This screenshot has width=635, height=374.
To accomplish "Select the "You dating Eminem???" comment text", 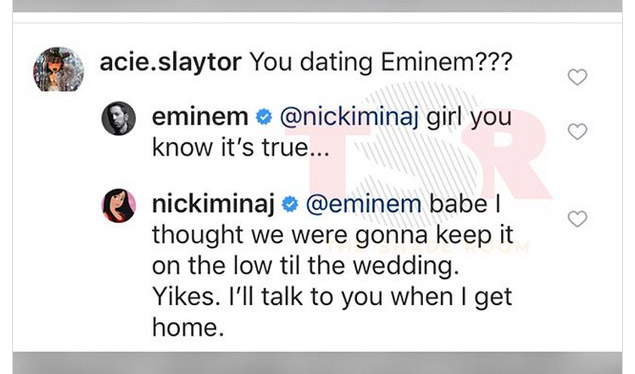I will (x=381, y=63).
